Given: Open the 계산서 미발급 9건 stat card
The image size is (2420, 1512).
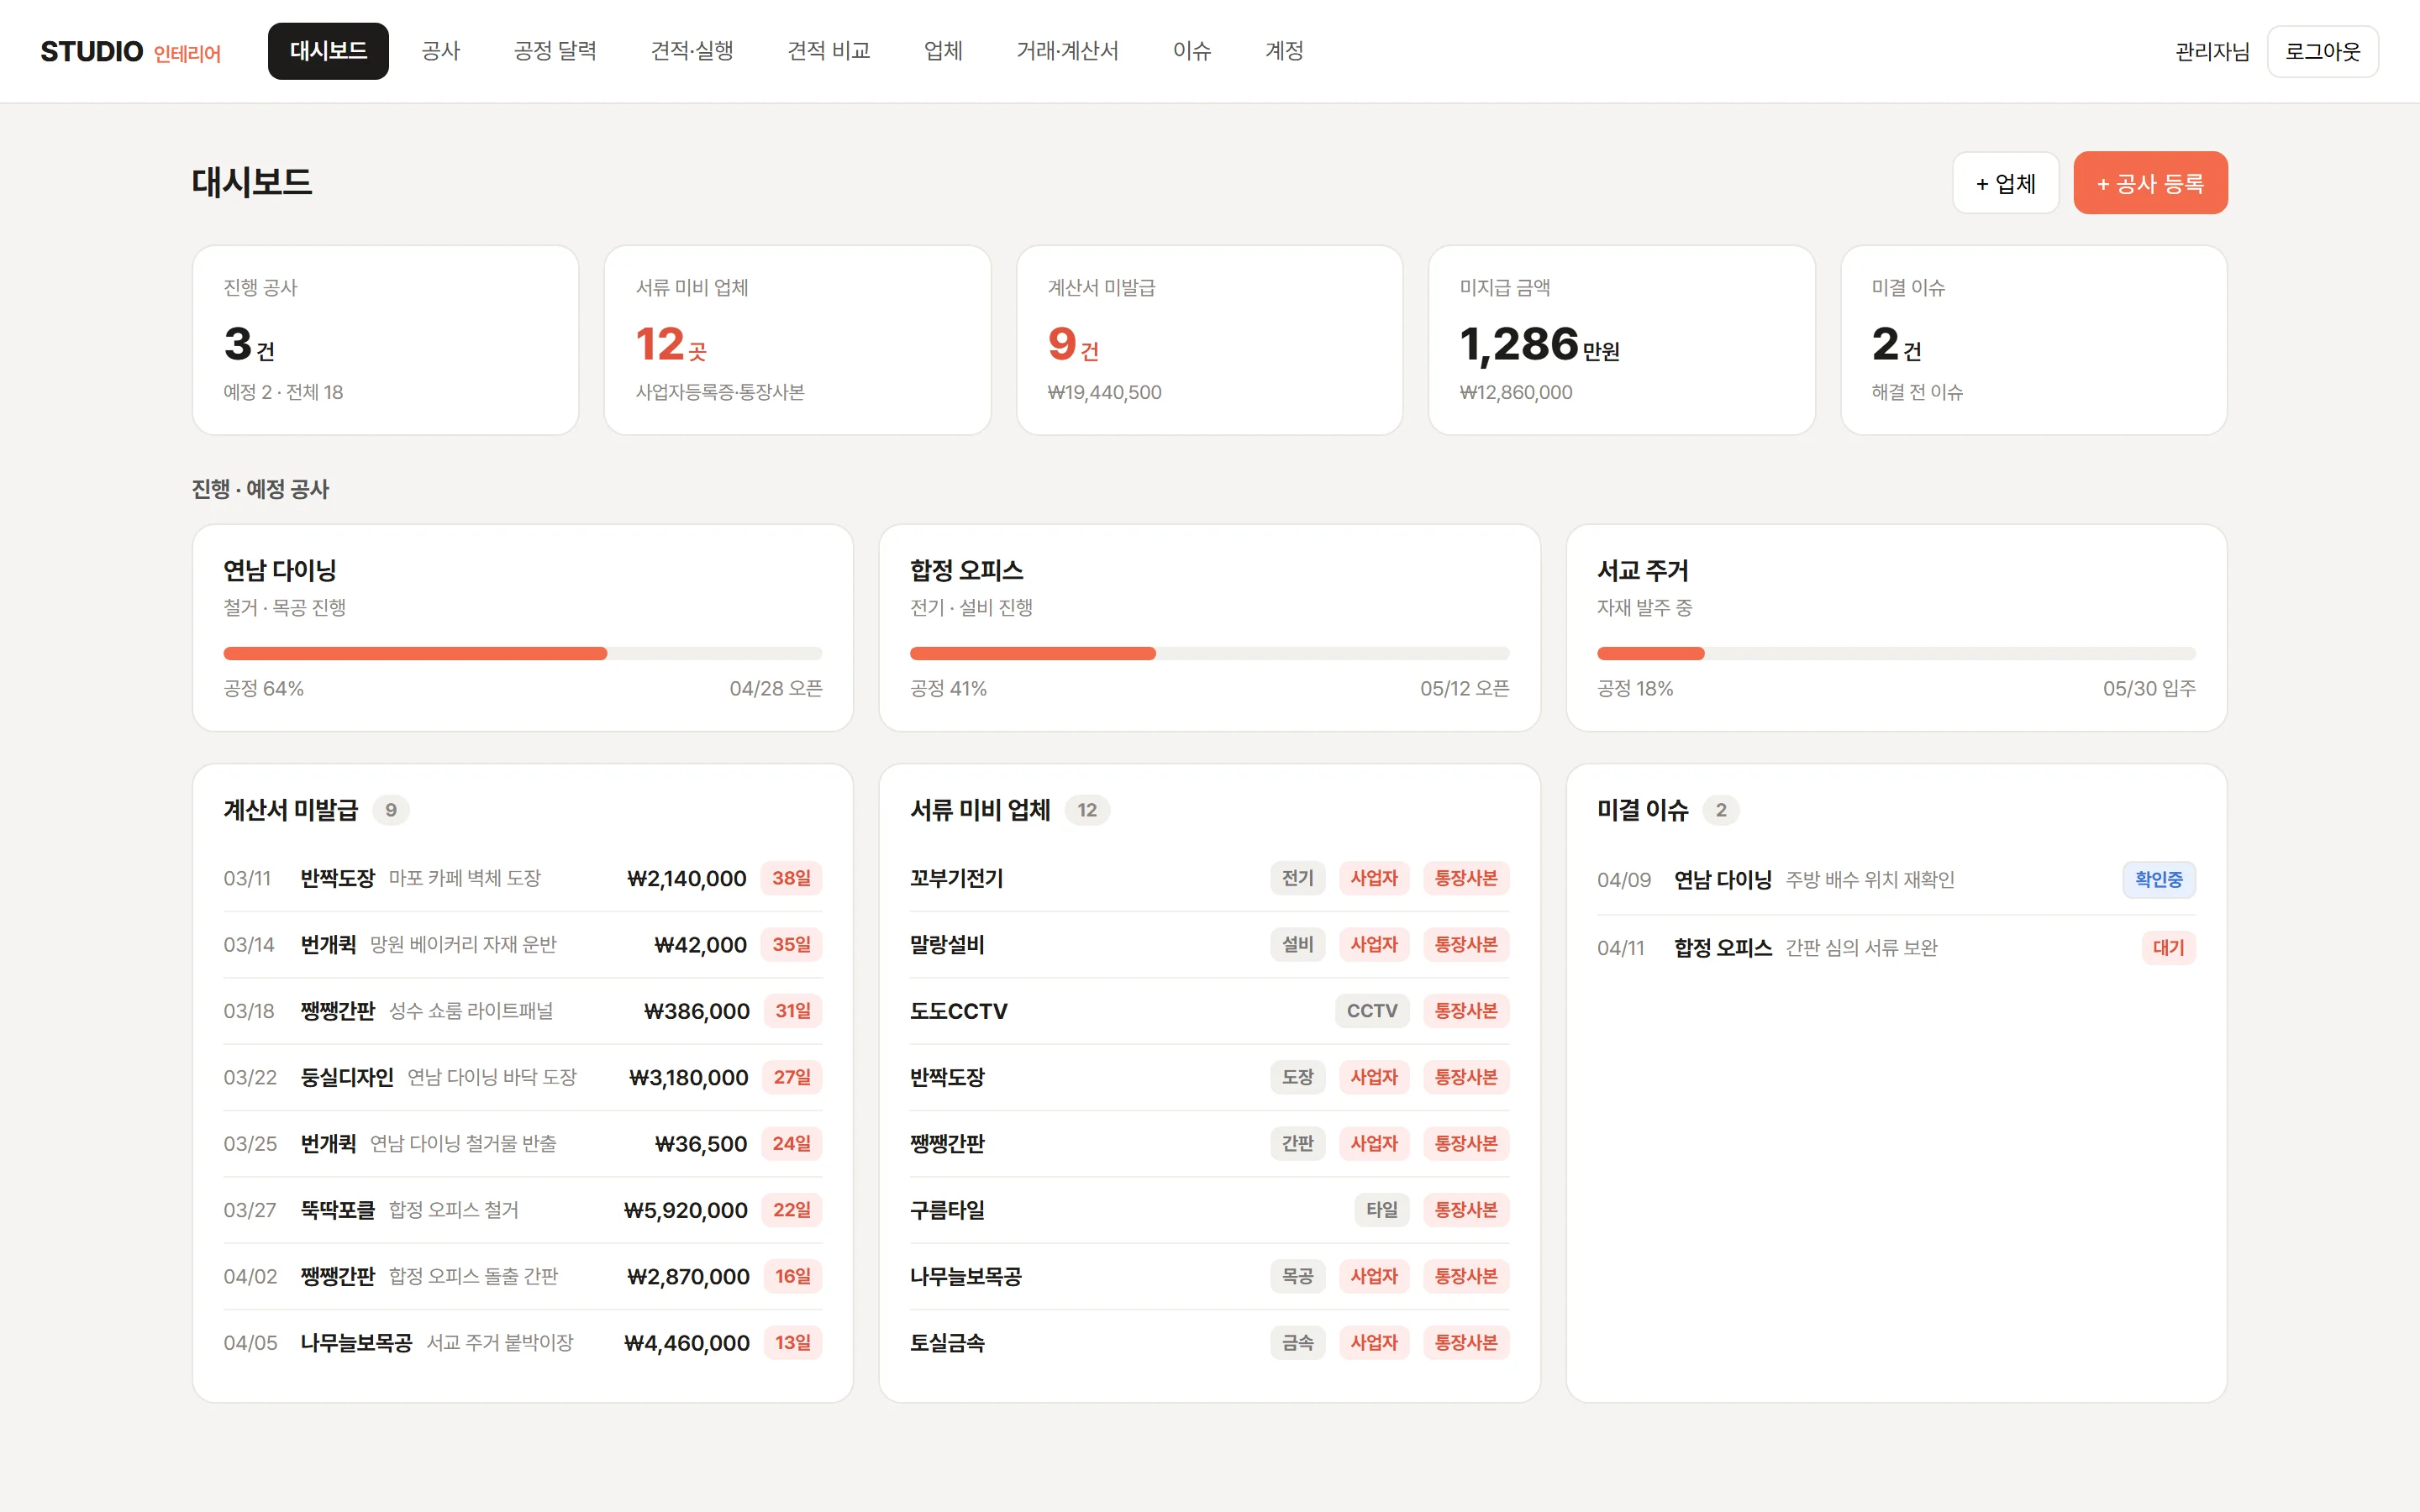Looking at the screenshot, I should click(1209, 340).
